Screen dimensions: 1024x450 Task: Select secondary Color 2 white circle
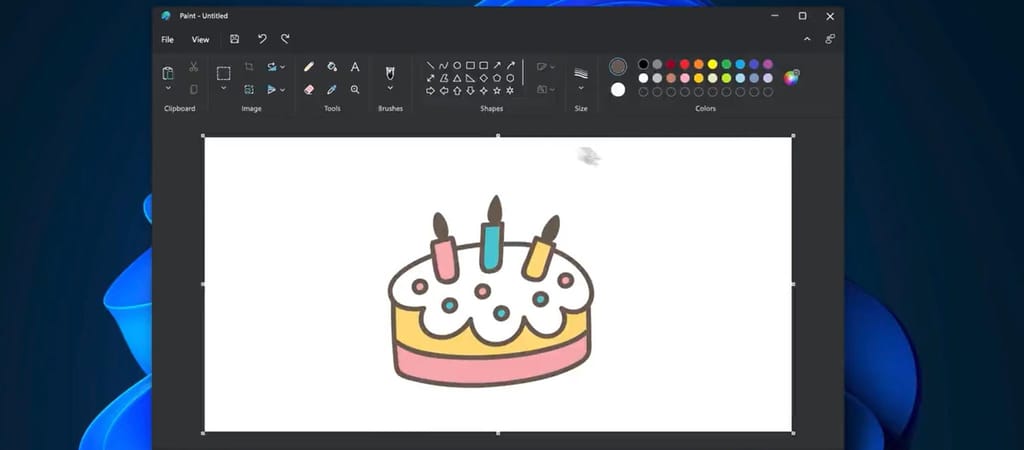tap(618, 90)
